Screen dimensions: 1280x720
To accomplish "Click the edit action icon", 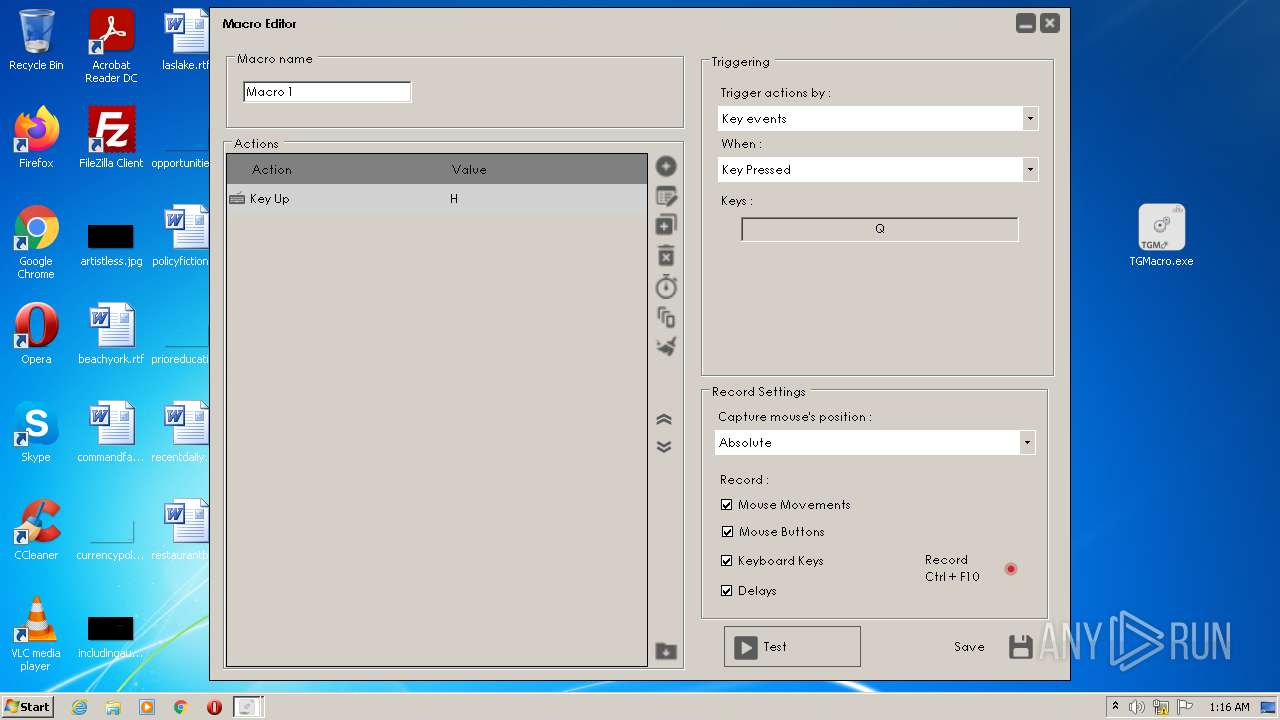I will 666,196.
